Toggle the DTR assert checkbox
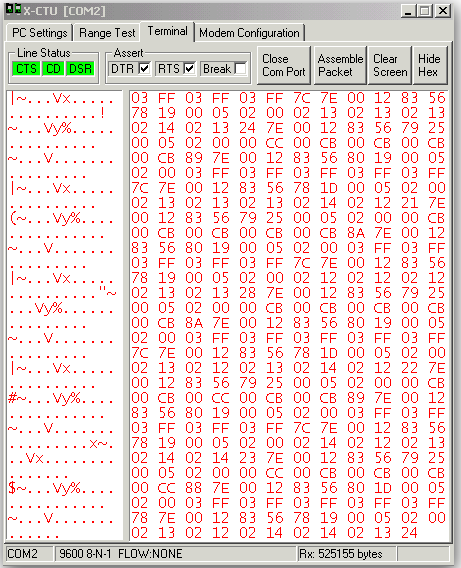 tap(144, 68)
